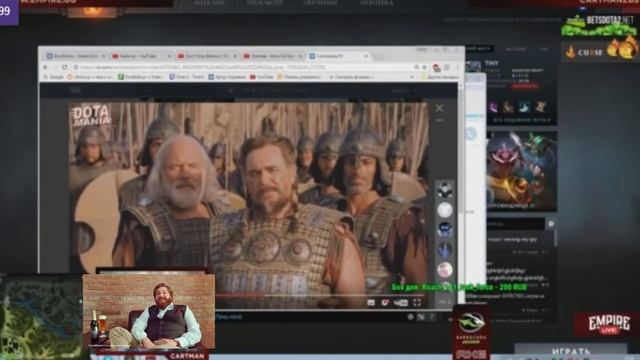Bookmark this page with the star icon

[x=424, y=67]
